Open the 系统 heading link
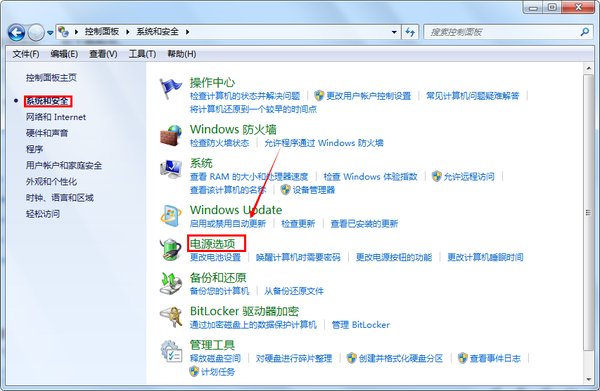Viewport: 600px width, 391px height. pos(201,163)
